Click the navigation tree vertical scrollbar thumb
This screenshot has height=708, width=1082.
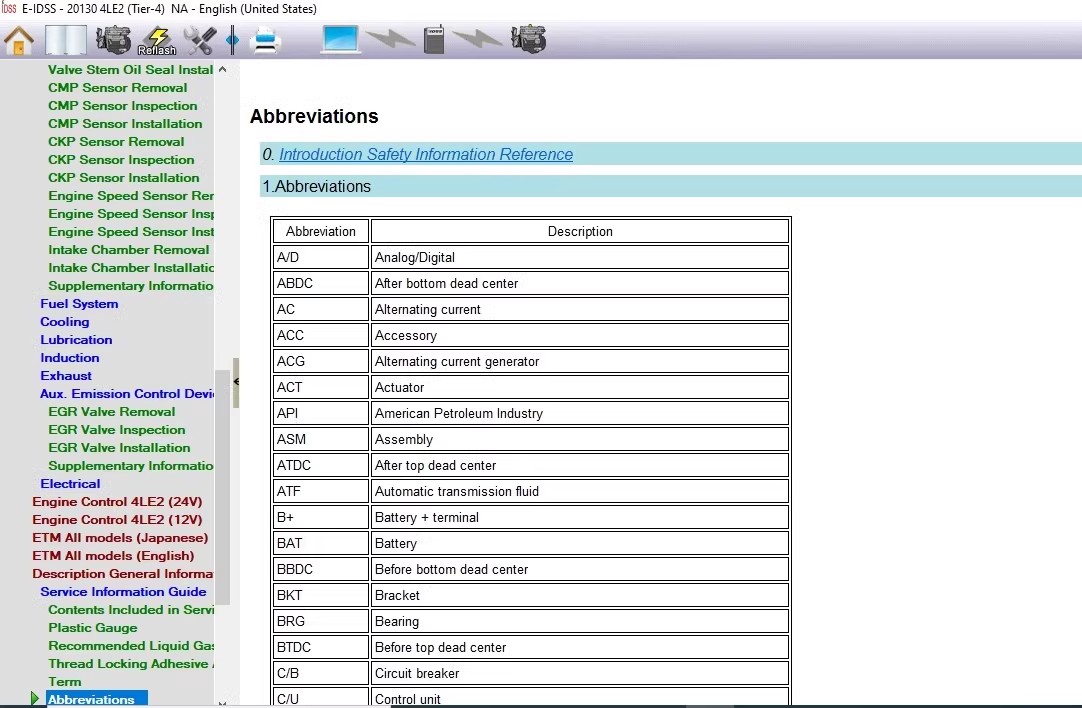coord(222,486)
